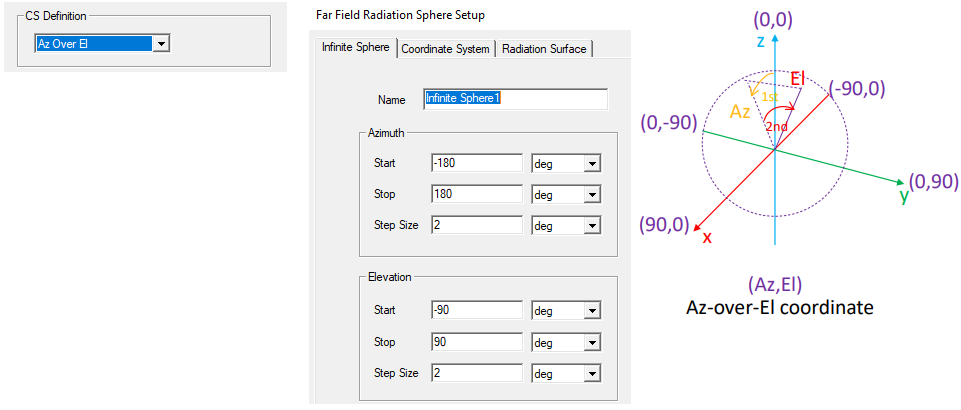This screenshot has height=410, width=961.
Task: Open the Elevation Start unit dropdown
Action: [x=592, y=311]
